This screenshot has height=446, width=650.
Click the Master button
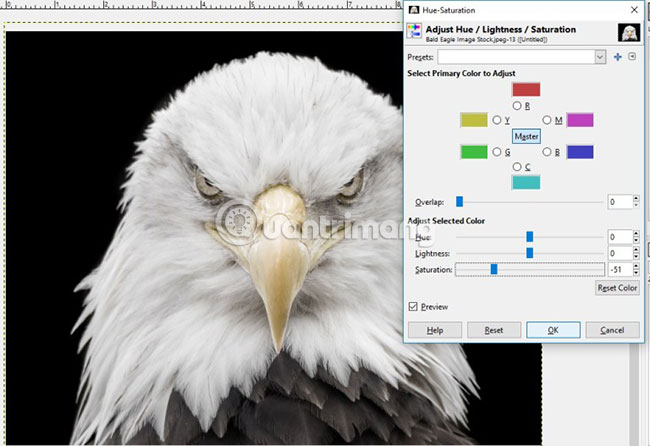point(526,136)
